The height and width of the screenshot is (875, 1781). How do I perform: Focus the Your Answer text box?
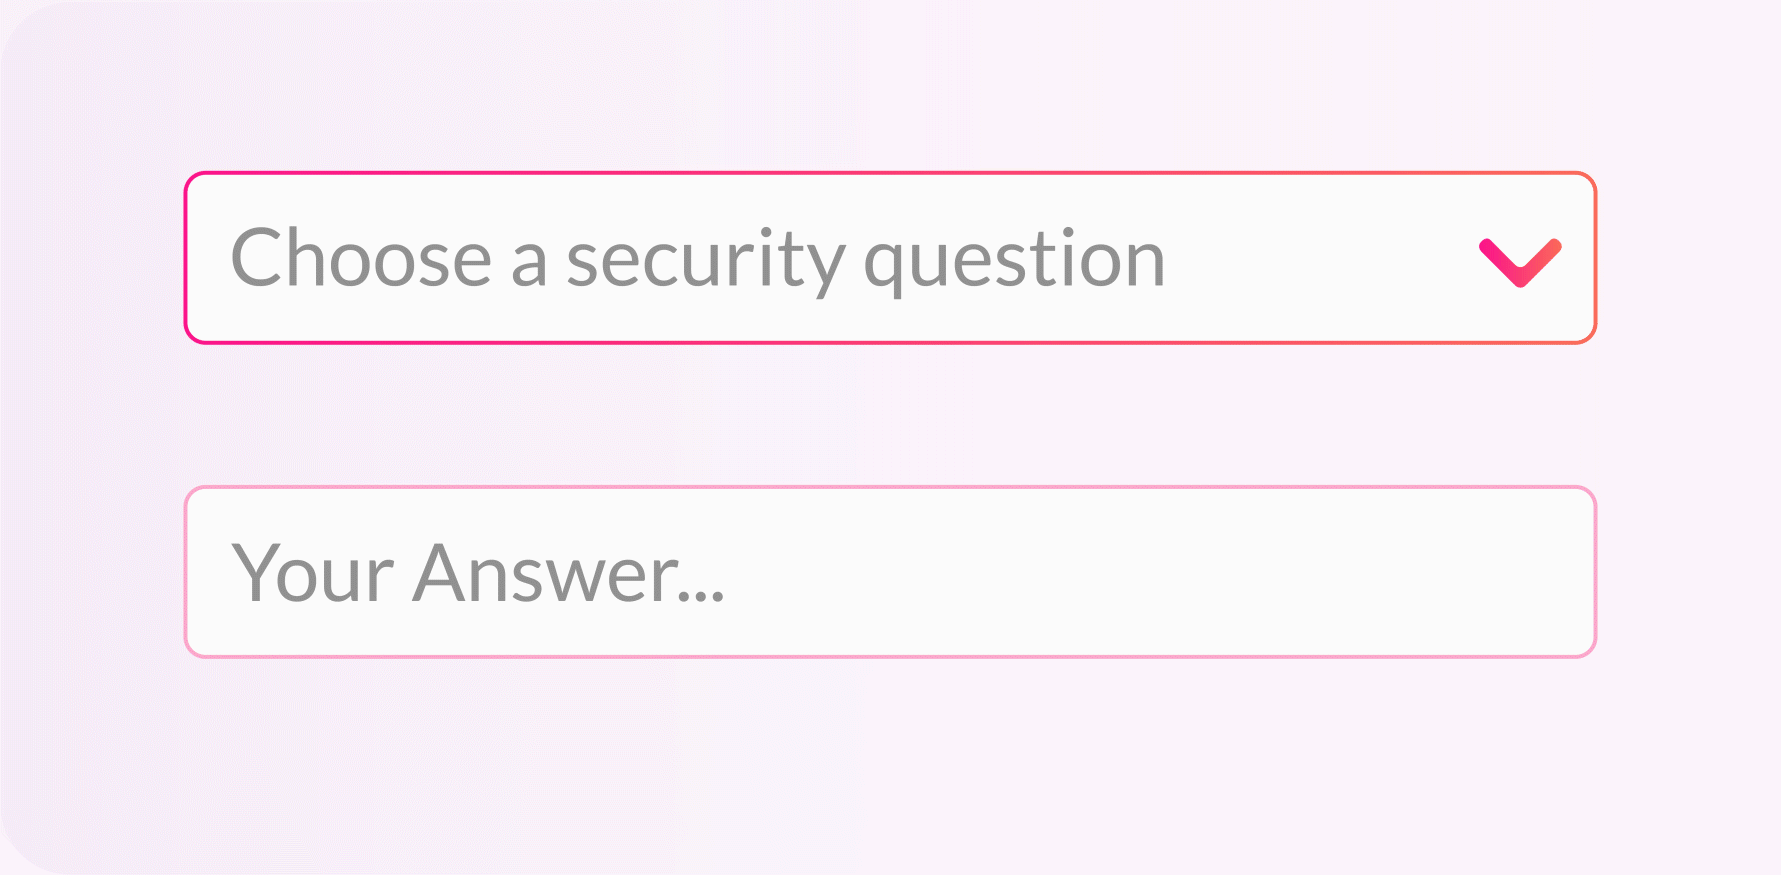click(890, 572)
